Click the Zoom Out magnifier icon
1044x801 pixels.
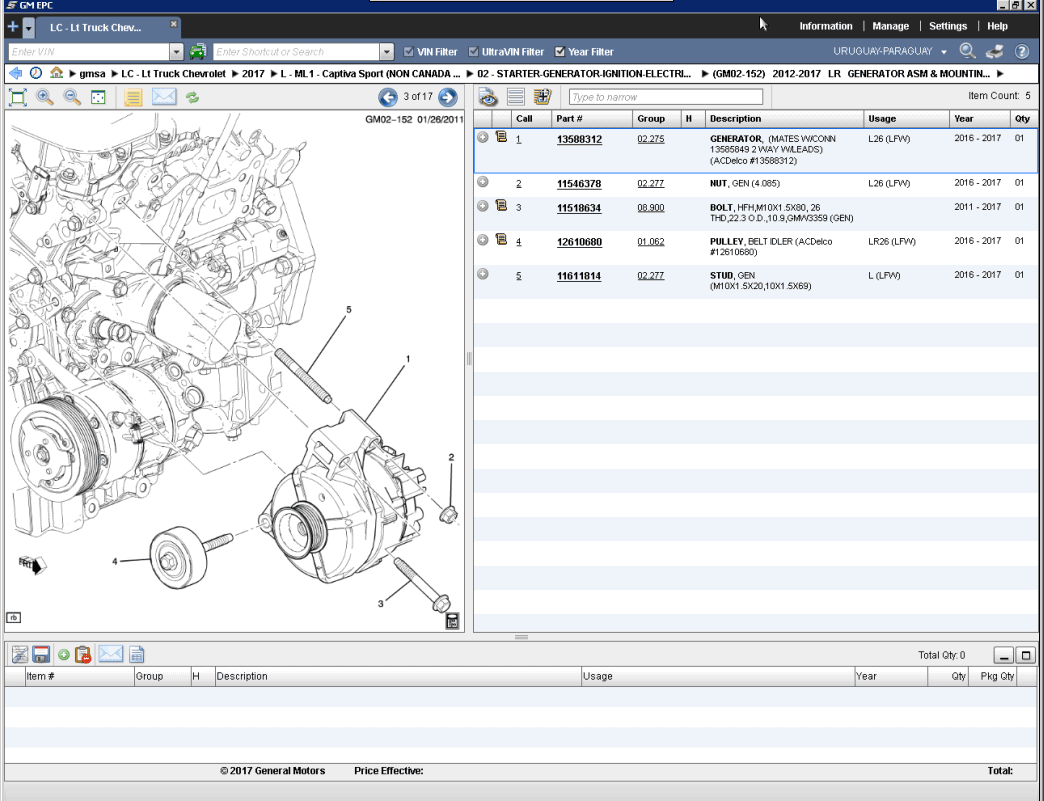point(71,97)
